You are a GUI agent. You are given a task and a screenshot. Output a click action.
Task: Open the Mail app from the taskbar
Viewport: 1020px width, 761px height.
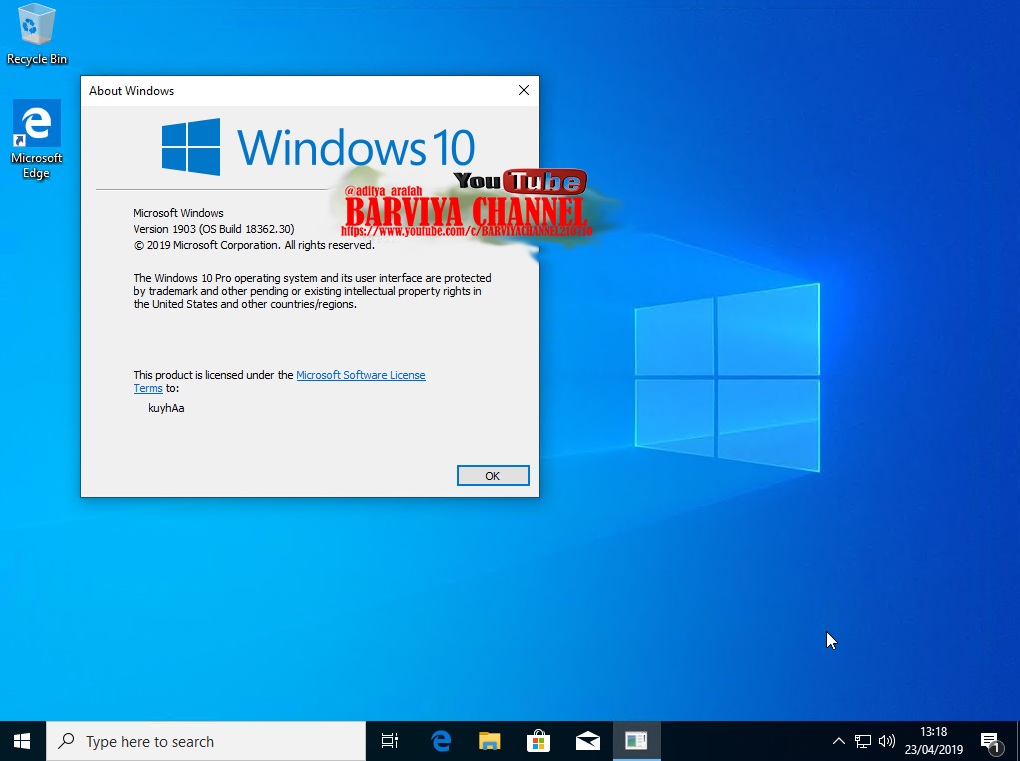[587, 740]
